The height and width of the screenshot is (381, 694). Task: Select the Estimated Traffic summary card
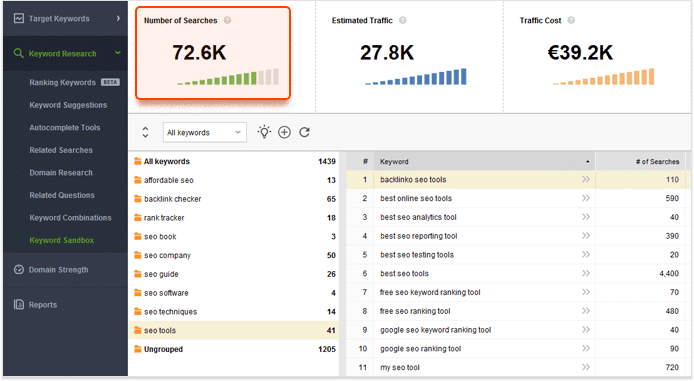point(409,57)
